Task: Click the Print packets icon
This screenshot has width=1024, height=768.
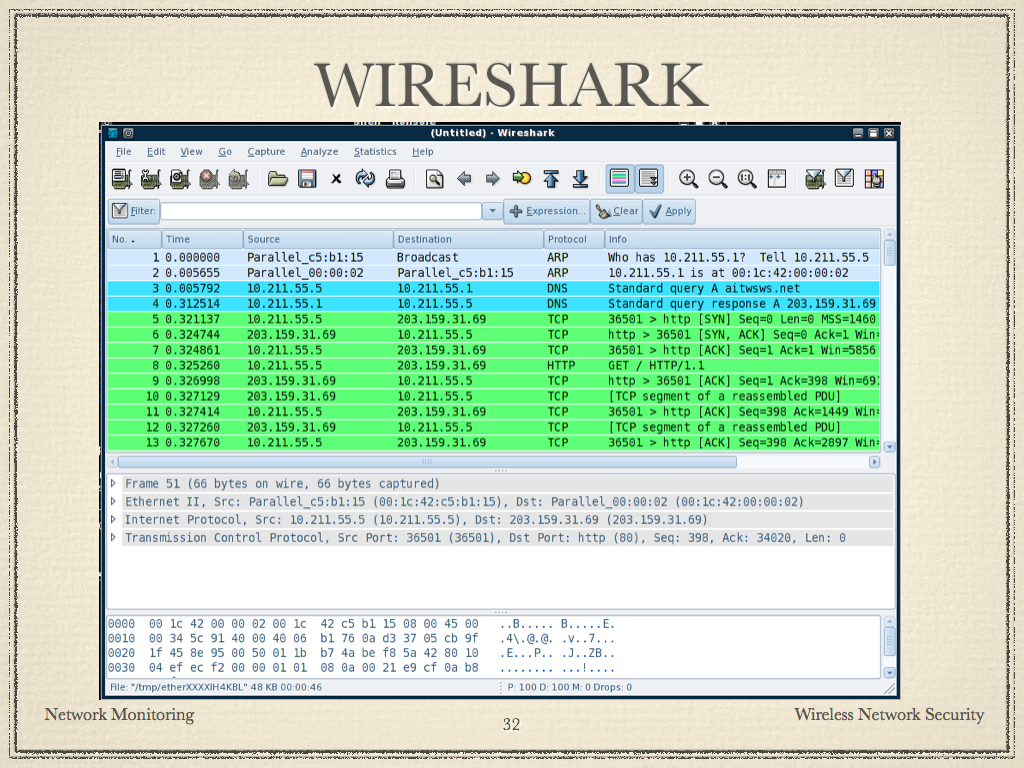Action: pyautogui.click(x=395, y=179)
